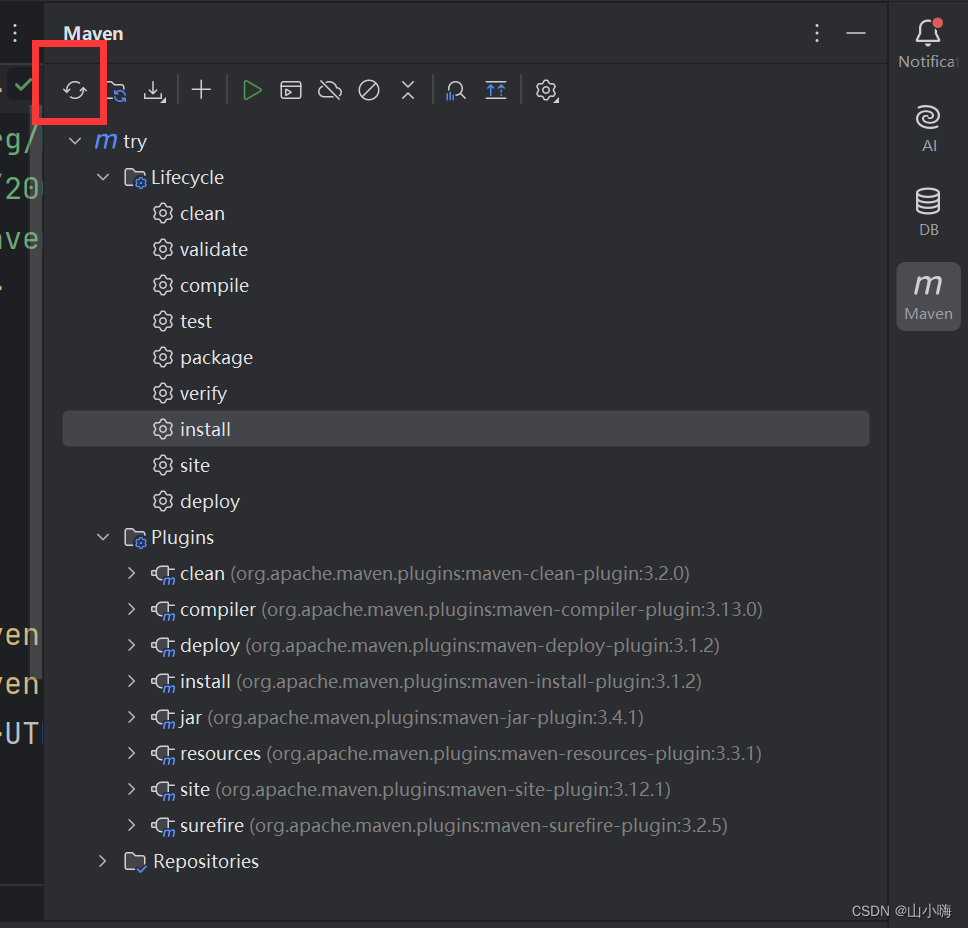Select the verify lifecycle phase

[465, 393]
